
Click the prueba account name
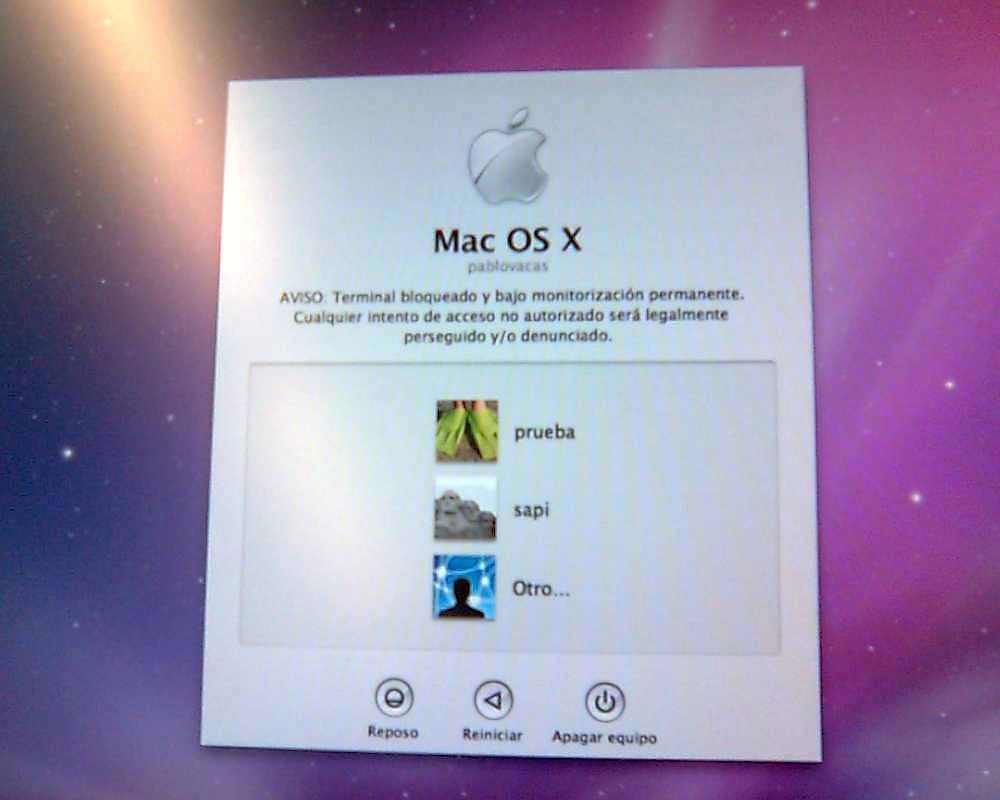coord(545,433)
